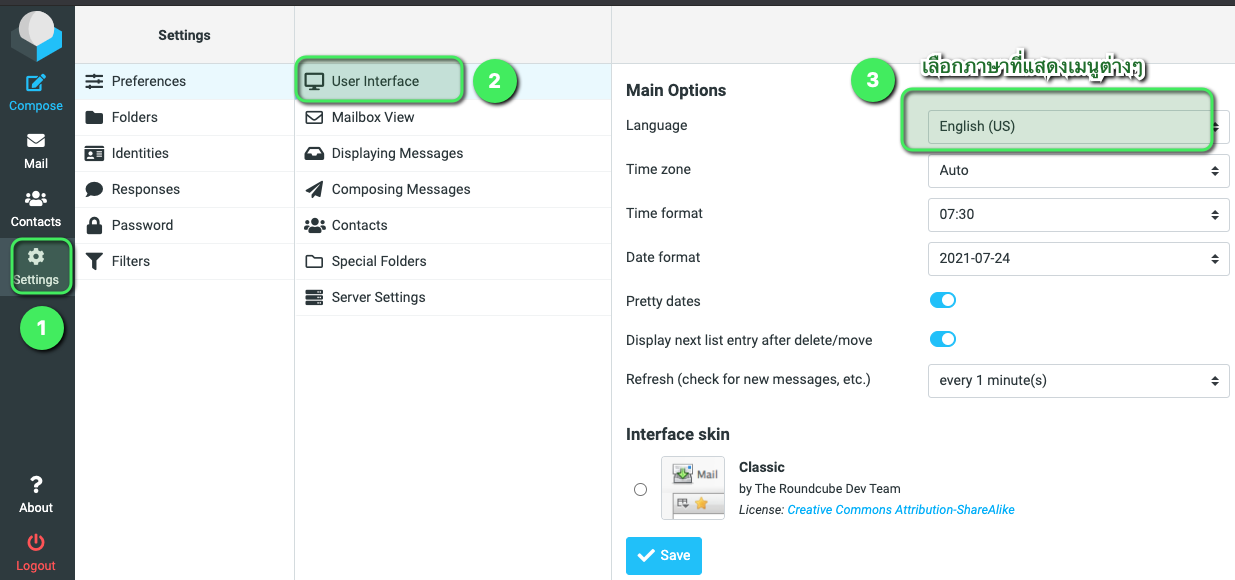Image resolution: width=1235 pixels, height=580 pixels.
Task: Open Mail from the envelope icon
Action: (36, 141)
